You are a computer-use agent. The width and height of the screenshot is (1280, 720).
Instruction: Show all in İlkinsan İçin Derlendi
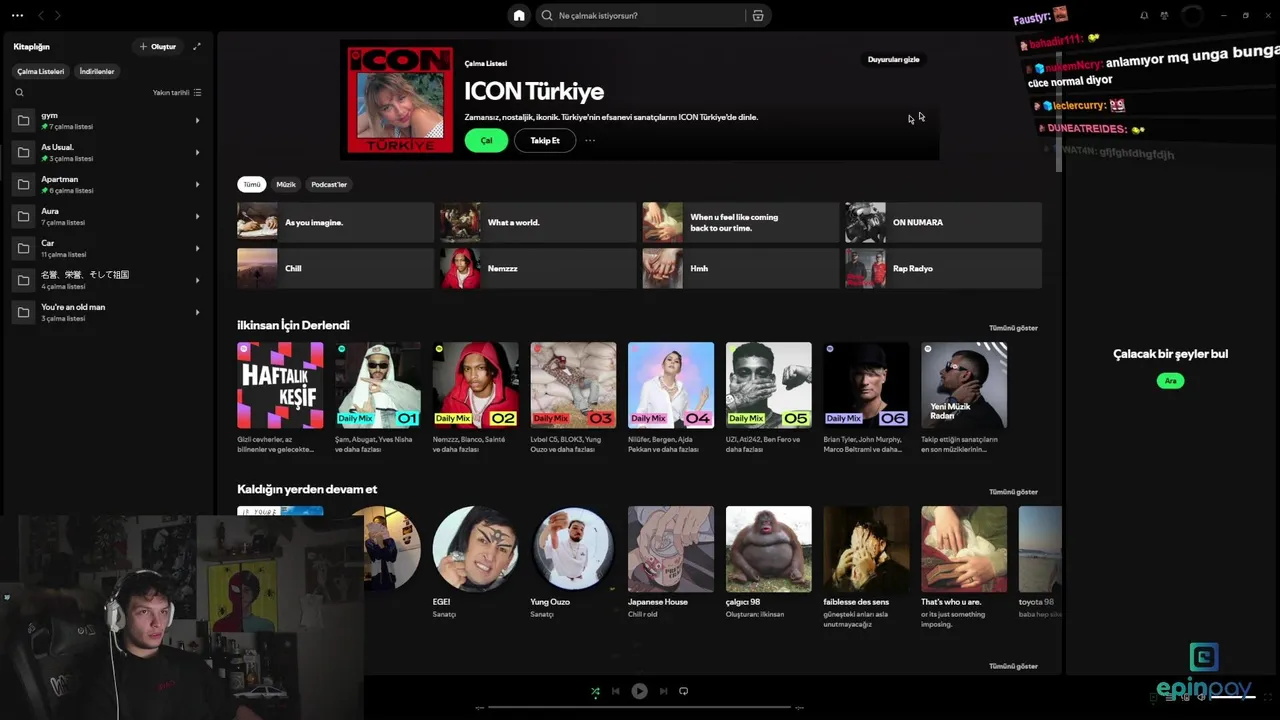point(1013,328)
